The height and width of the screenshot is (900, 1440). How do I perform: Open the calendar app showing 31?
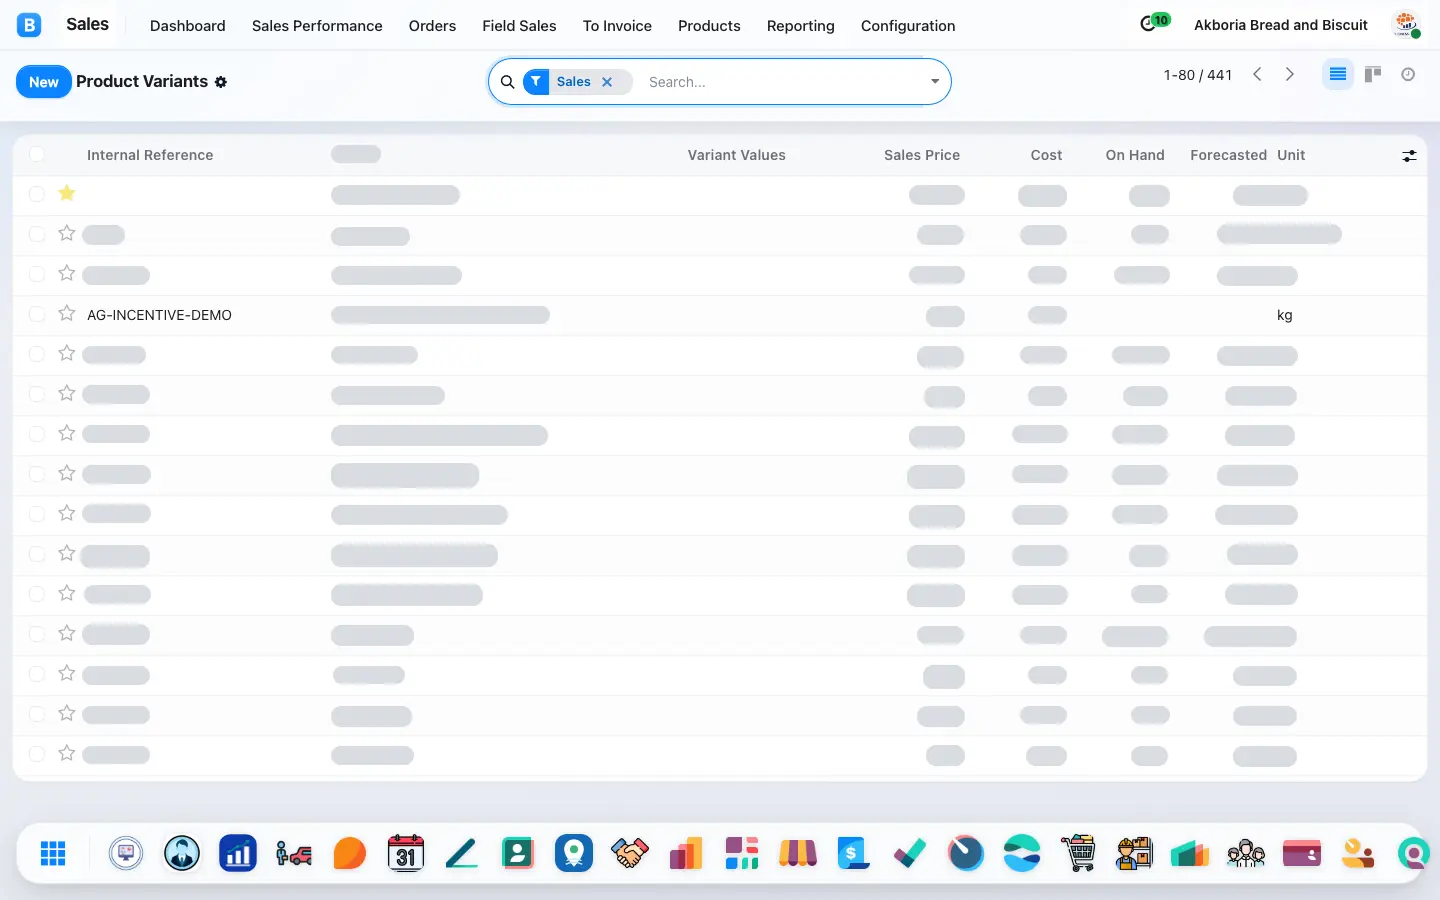click(406, 853)
